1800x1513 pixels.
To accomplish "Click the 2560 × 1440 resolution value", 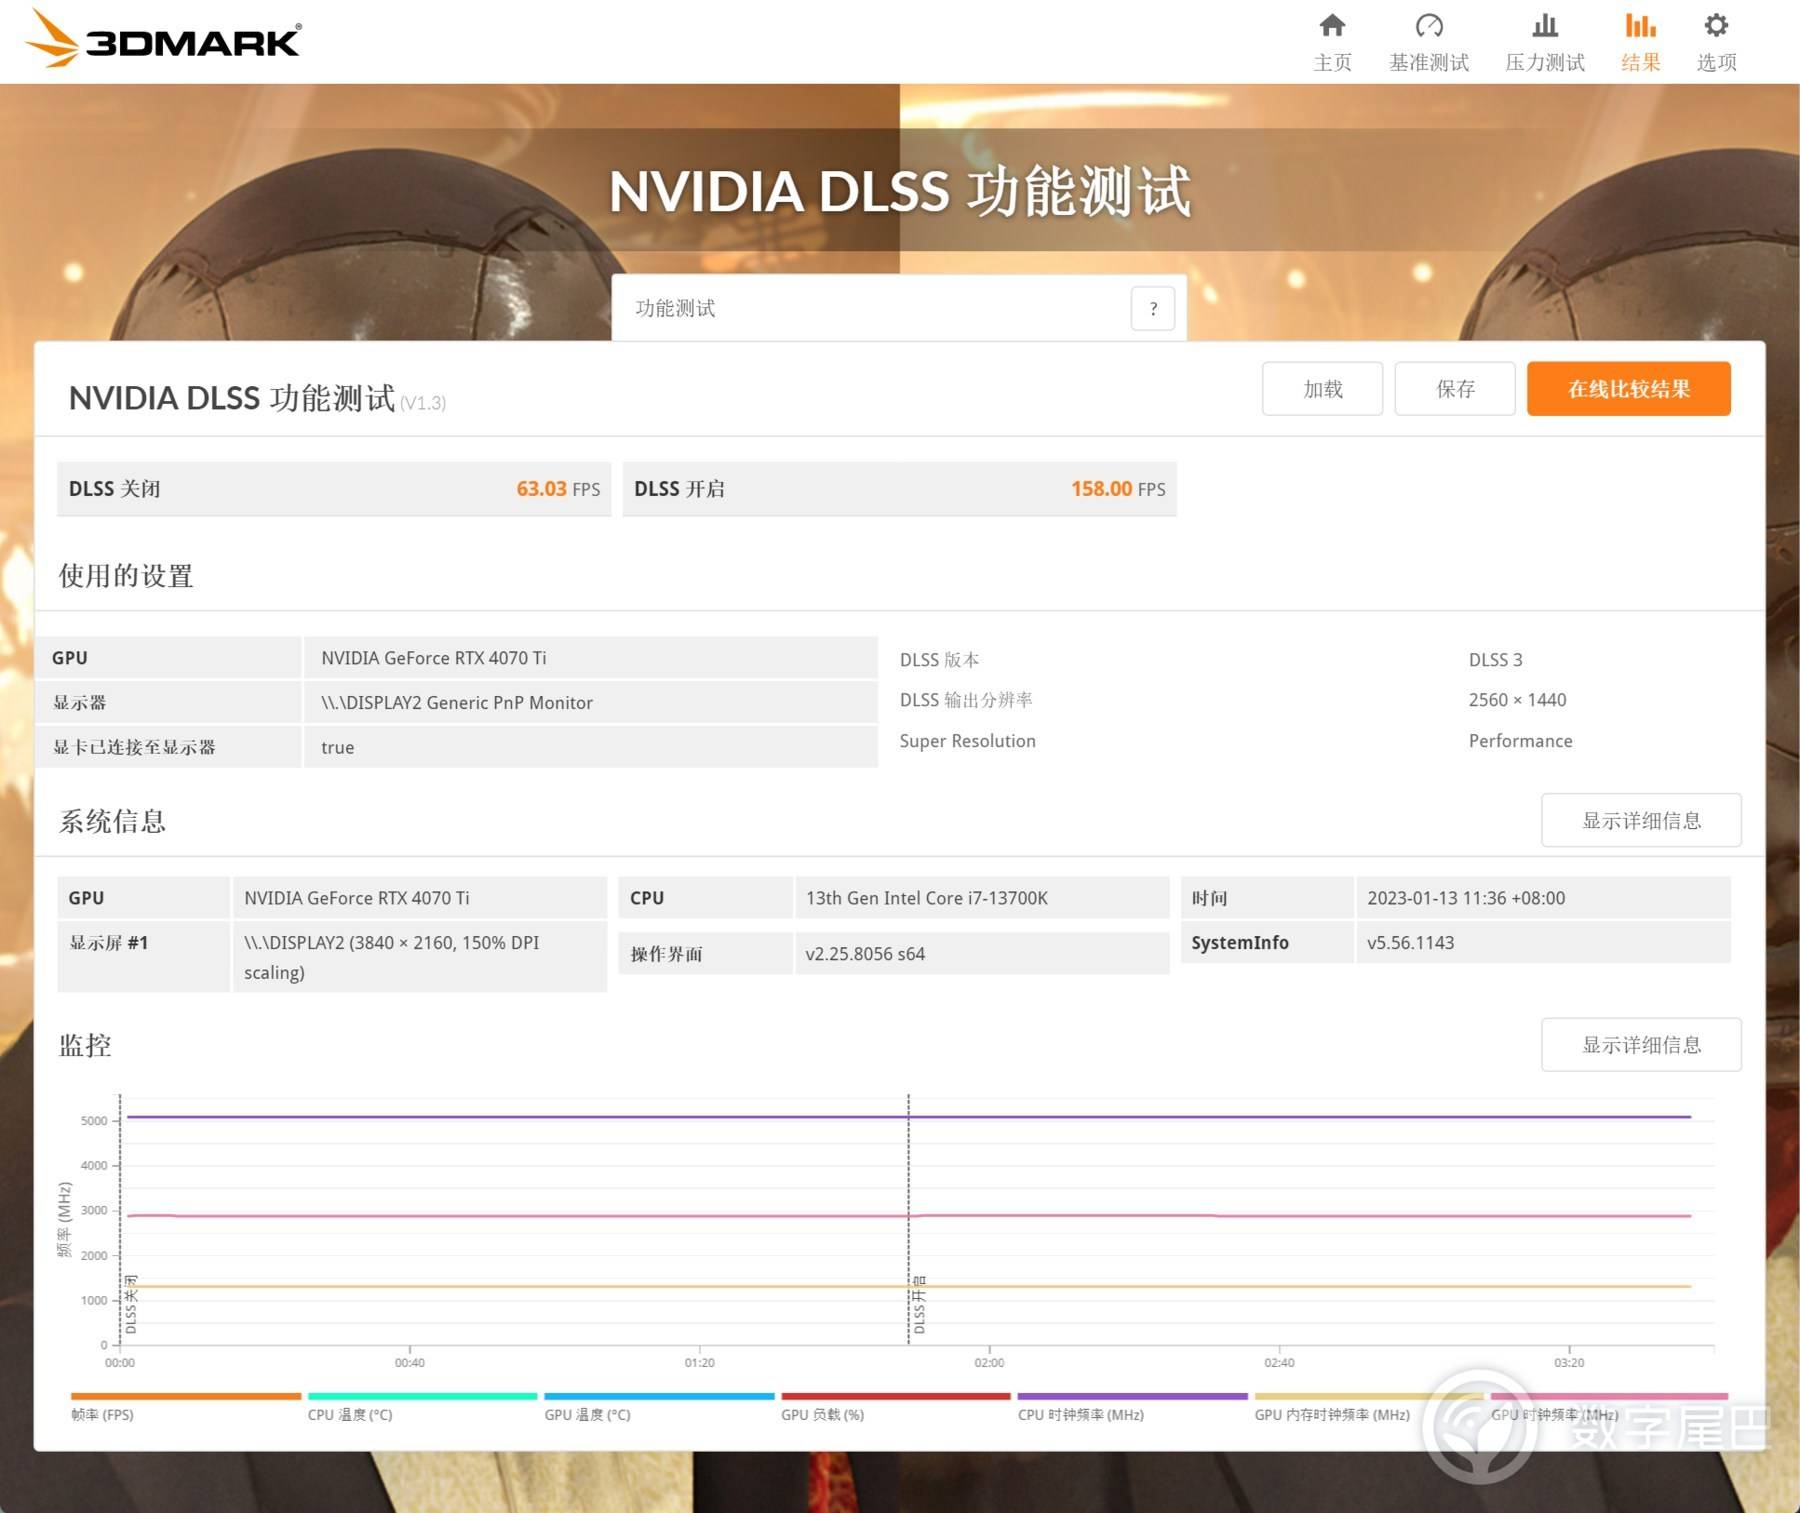I will pos(1517,700).
